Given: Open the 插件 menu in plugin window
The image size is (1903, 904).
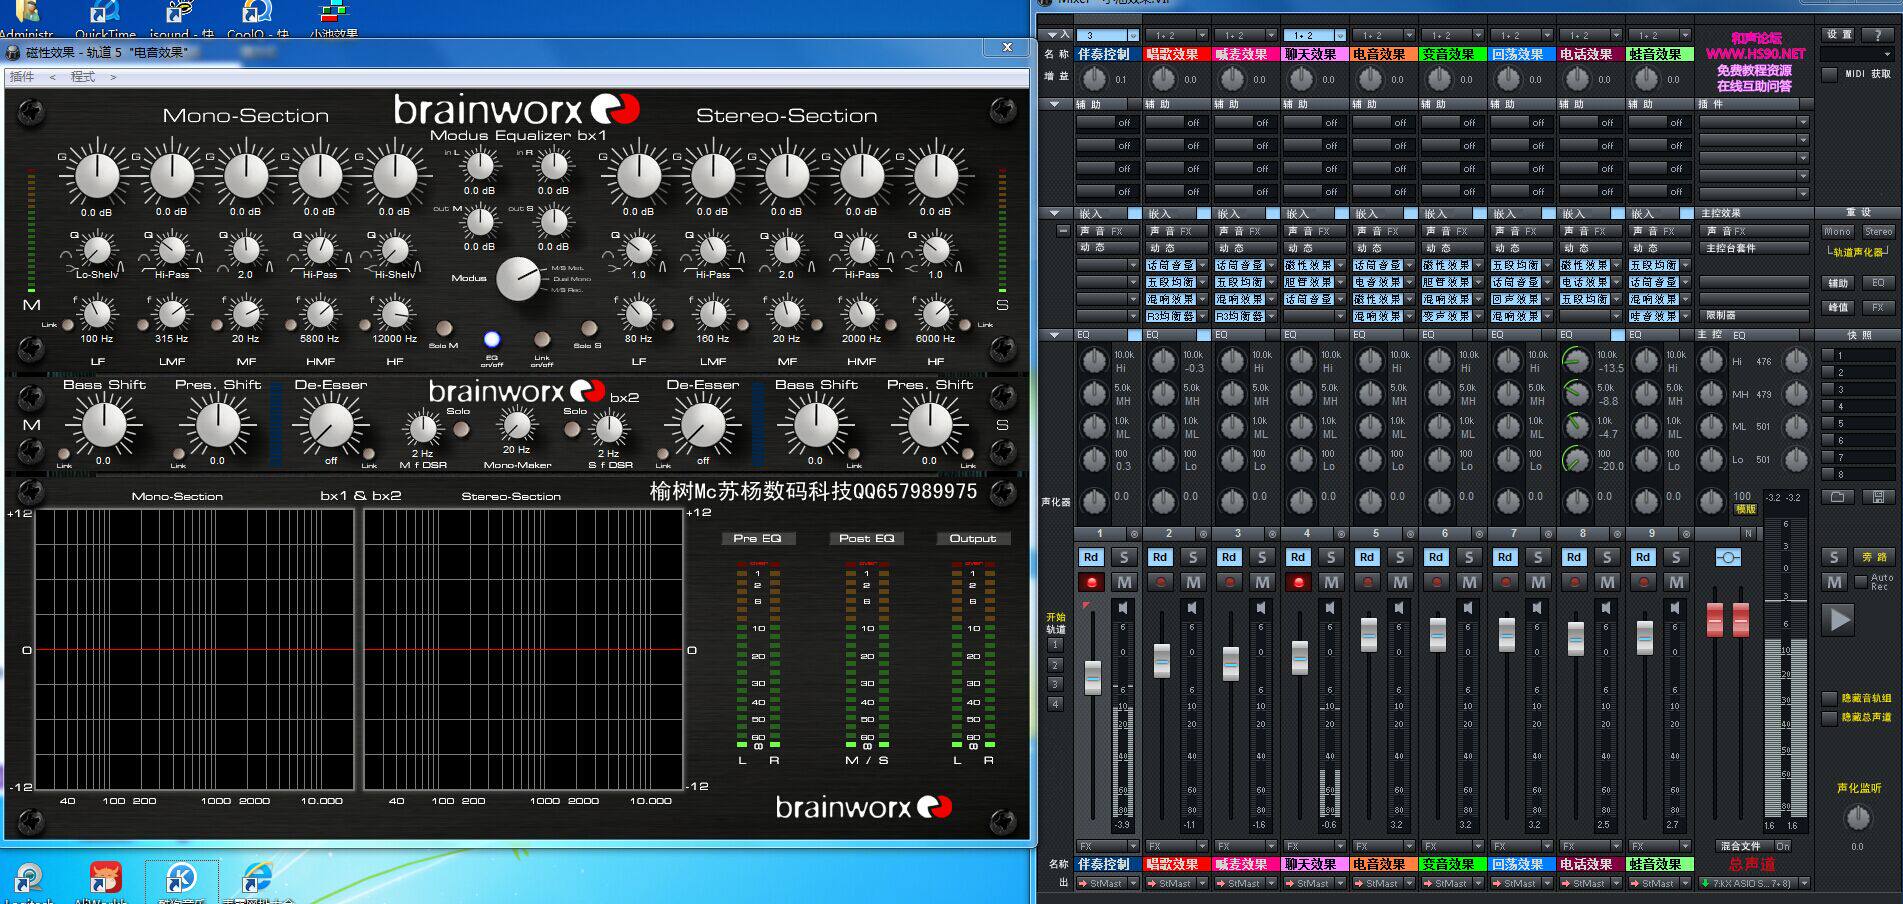Looking at the screenshot, I should pyautogui.click(x=22, y=77).
